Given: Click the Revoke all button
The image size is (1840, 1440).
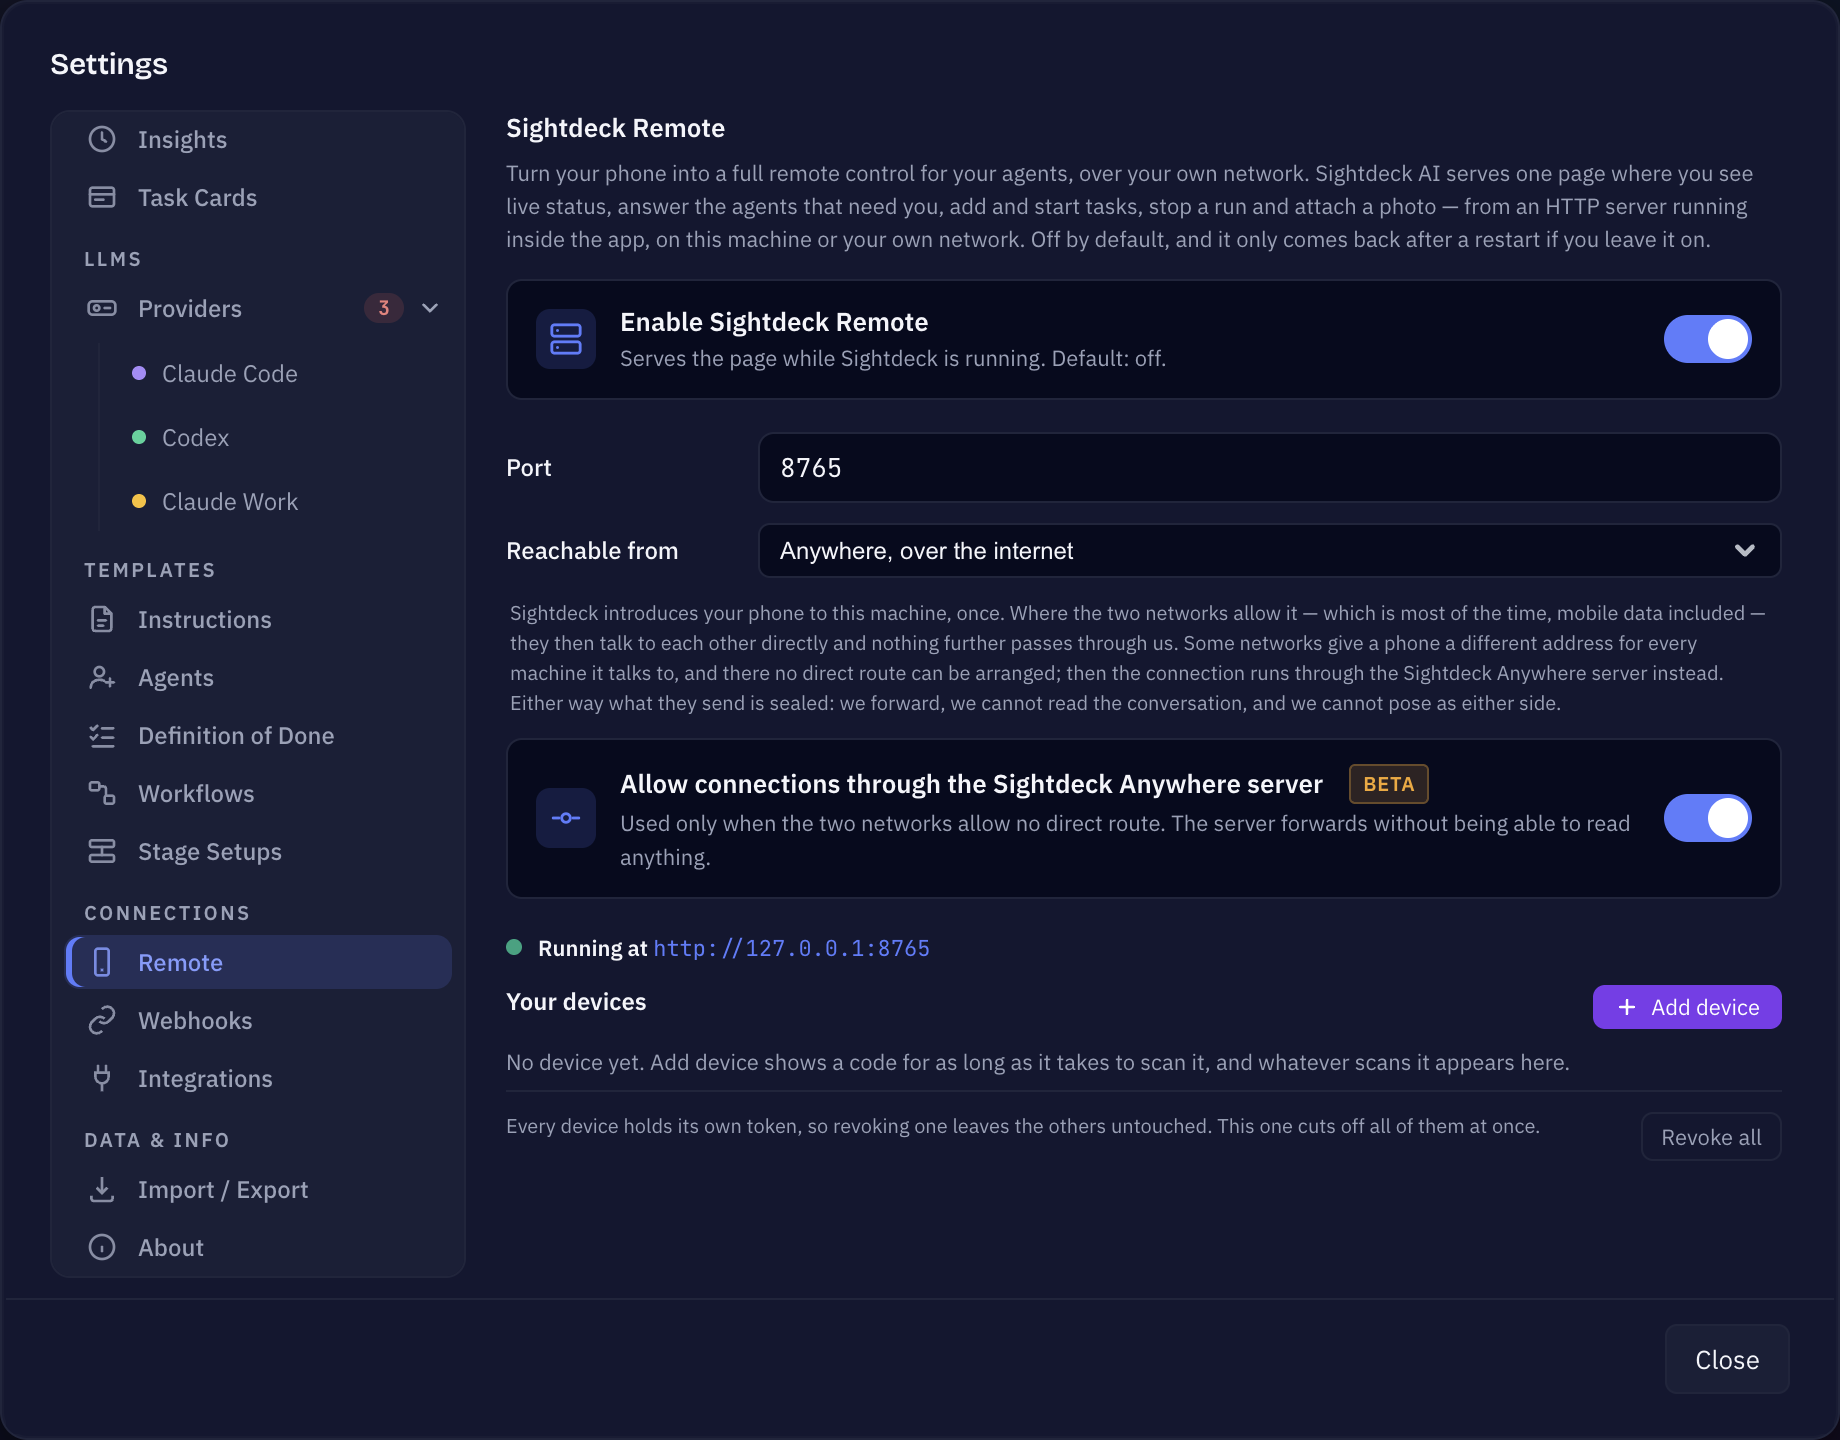Looking at the screenshot, I should 1711,1137.
